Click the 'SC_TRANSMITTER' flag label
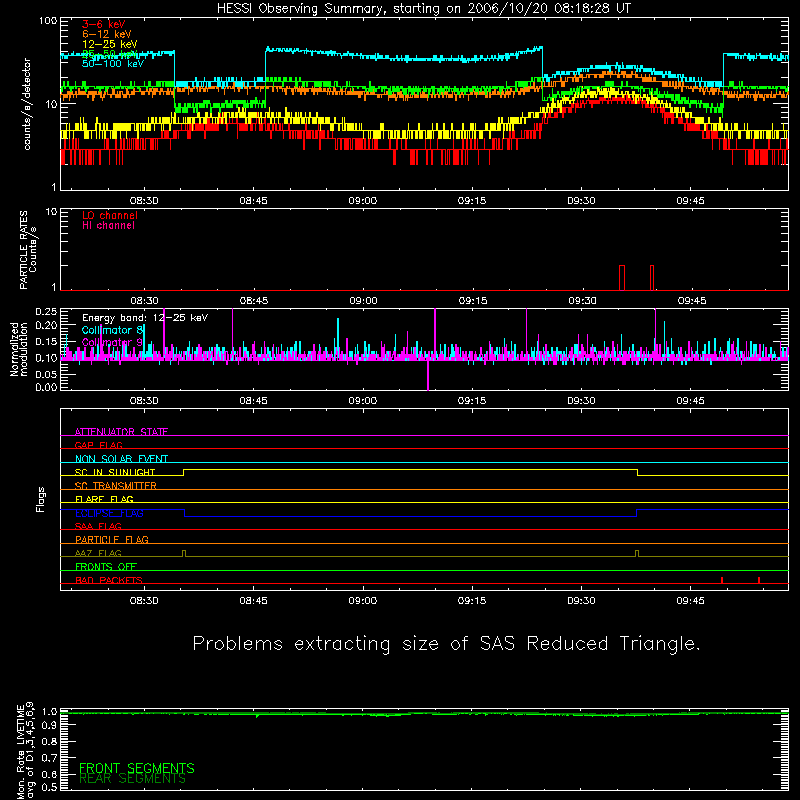 115,486
